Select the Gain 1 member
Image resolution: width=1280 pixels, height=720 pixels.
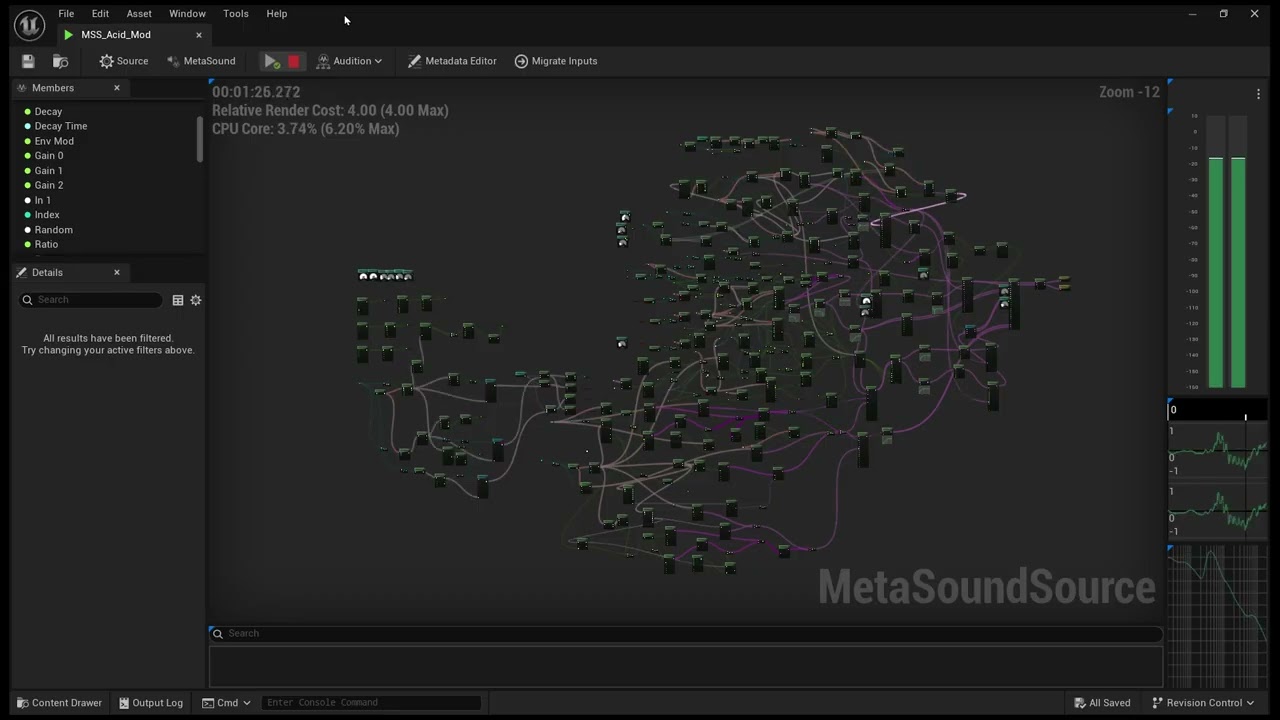[49, 171]
